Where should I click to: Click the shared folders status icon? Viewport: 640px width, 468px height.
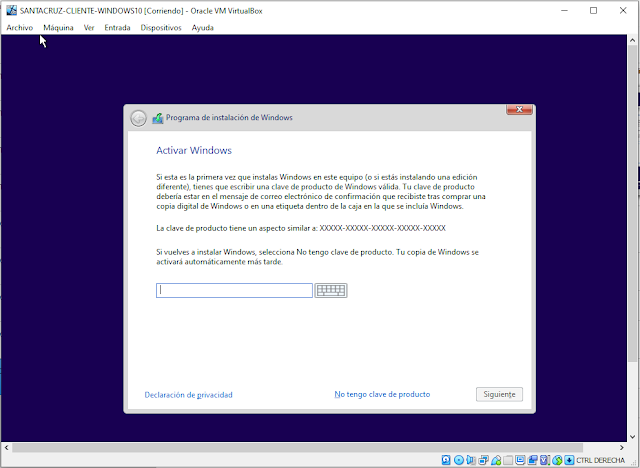[x=508, y=460]
